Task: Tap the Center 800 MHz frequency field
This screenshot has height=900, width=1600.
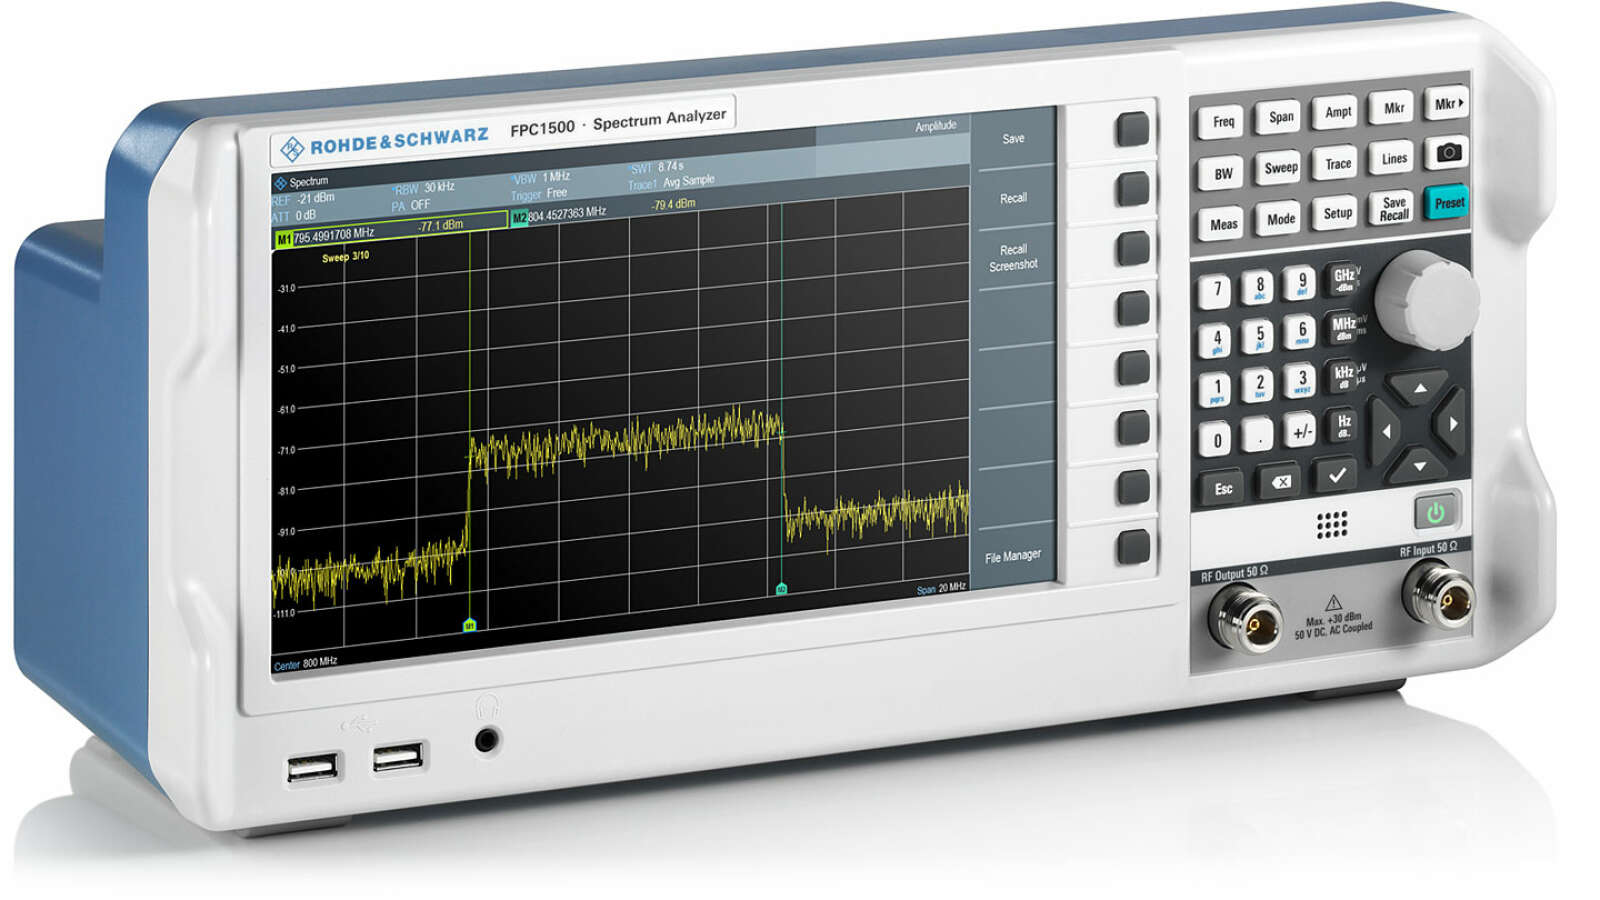Action: (x=305, y=662)
